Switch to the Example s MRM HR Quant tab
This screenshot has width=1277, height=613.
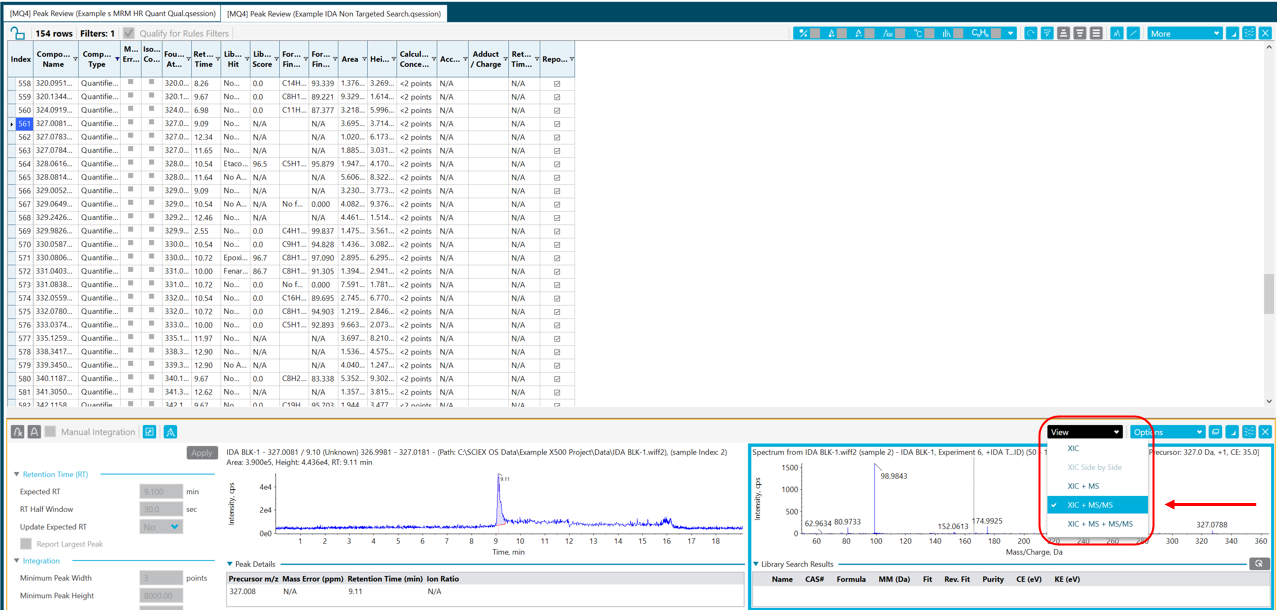coord(111,14)
